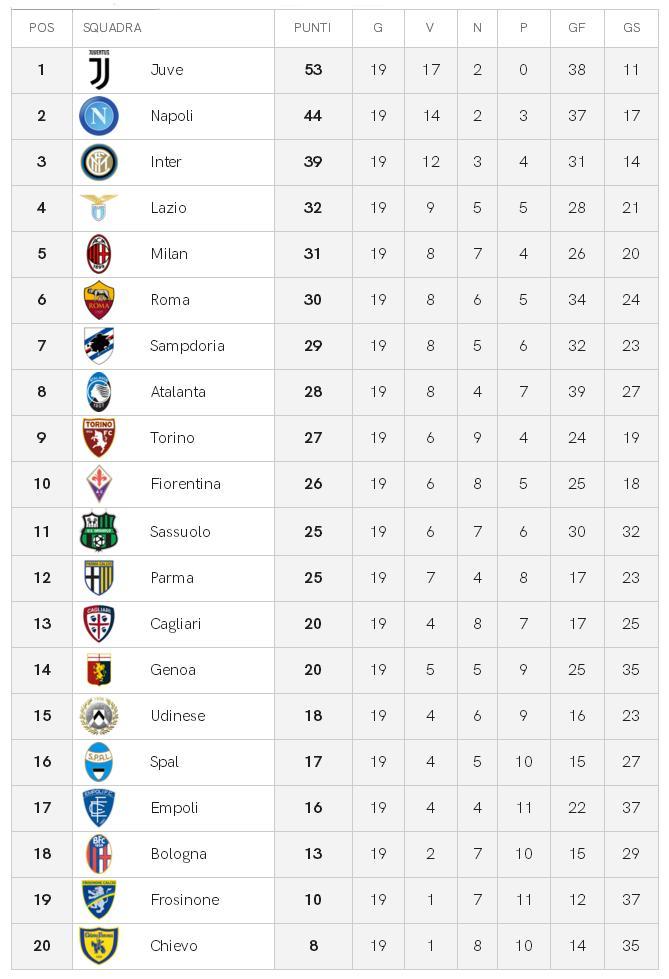The width and height of the screenshot is (669, 979).
Task: Click the Sampdoria club crest
Action: click(x=99, y=346)
